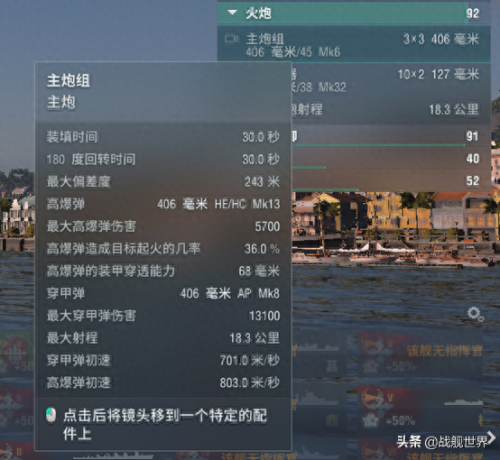The height and width of the screenshot is (460, 500).
Task: Open the settings gear icon above flags
Action: [474, 314]
